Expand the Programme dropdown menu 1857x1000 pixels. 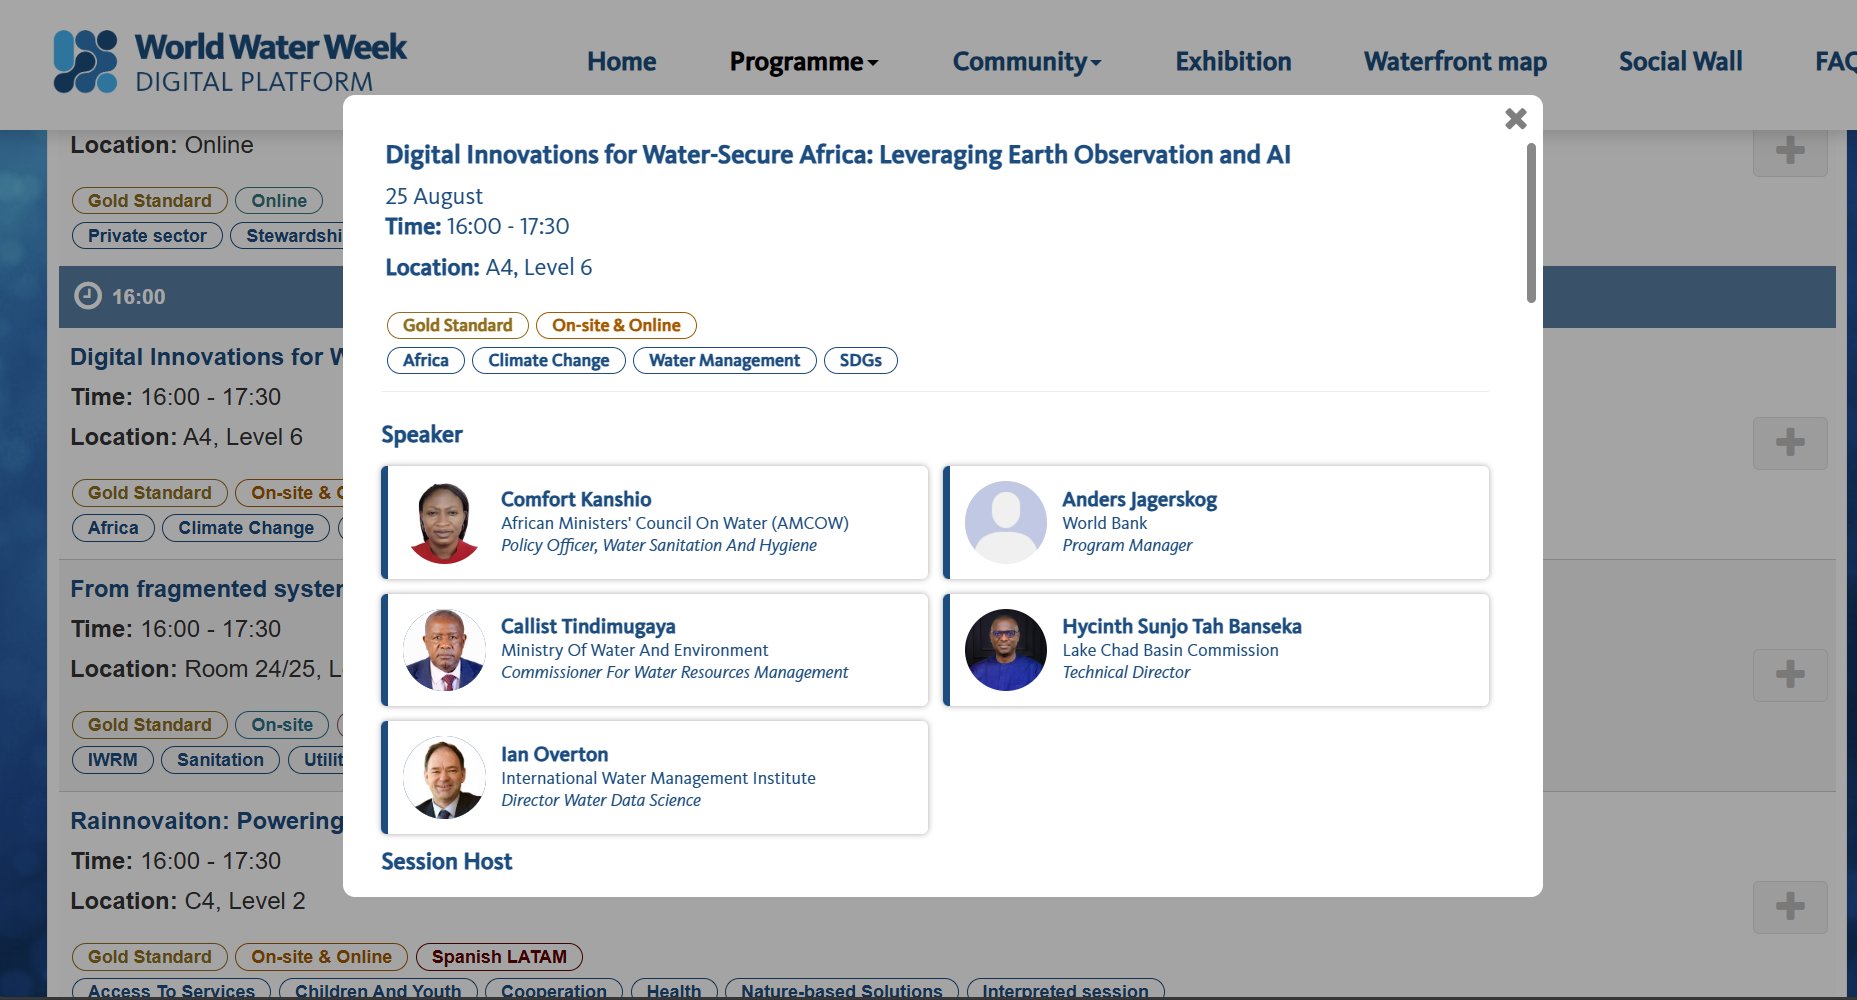pyautogui.click(x=804, y=62)
